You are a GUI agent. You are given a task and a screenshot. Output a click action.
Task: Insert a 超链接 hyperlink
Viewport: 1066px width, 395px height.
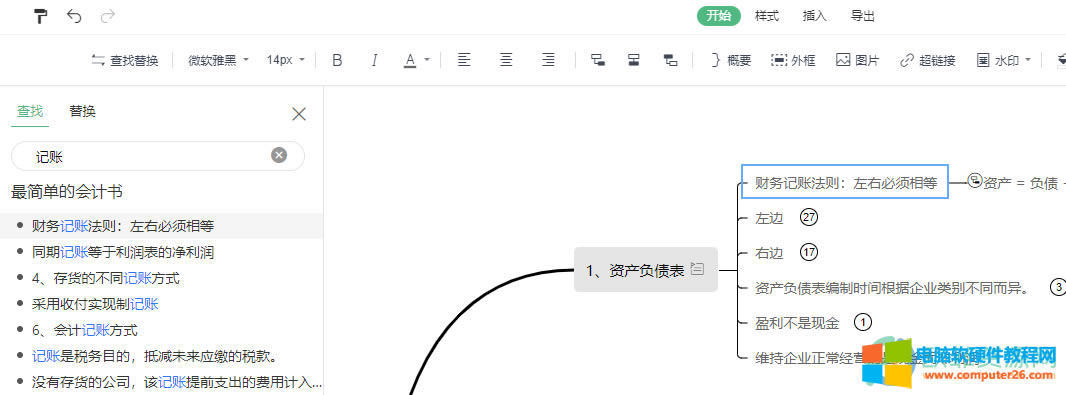pyautogui.click(x=927, y=61)
